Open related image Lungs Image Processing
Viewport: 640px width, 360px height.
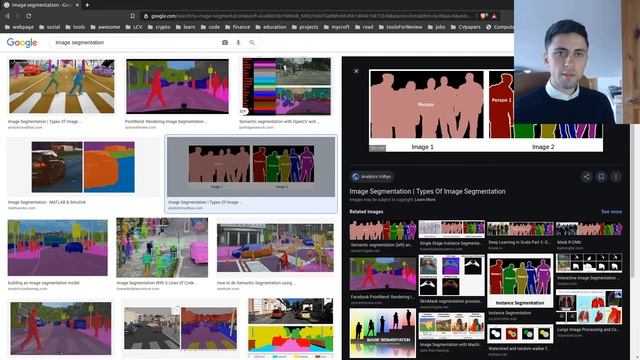pos(589,307)
